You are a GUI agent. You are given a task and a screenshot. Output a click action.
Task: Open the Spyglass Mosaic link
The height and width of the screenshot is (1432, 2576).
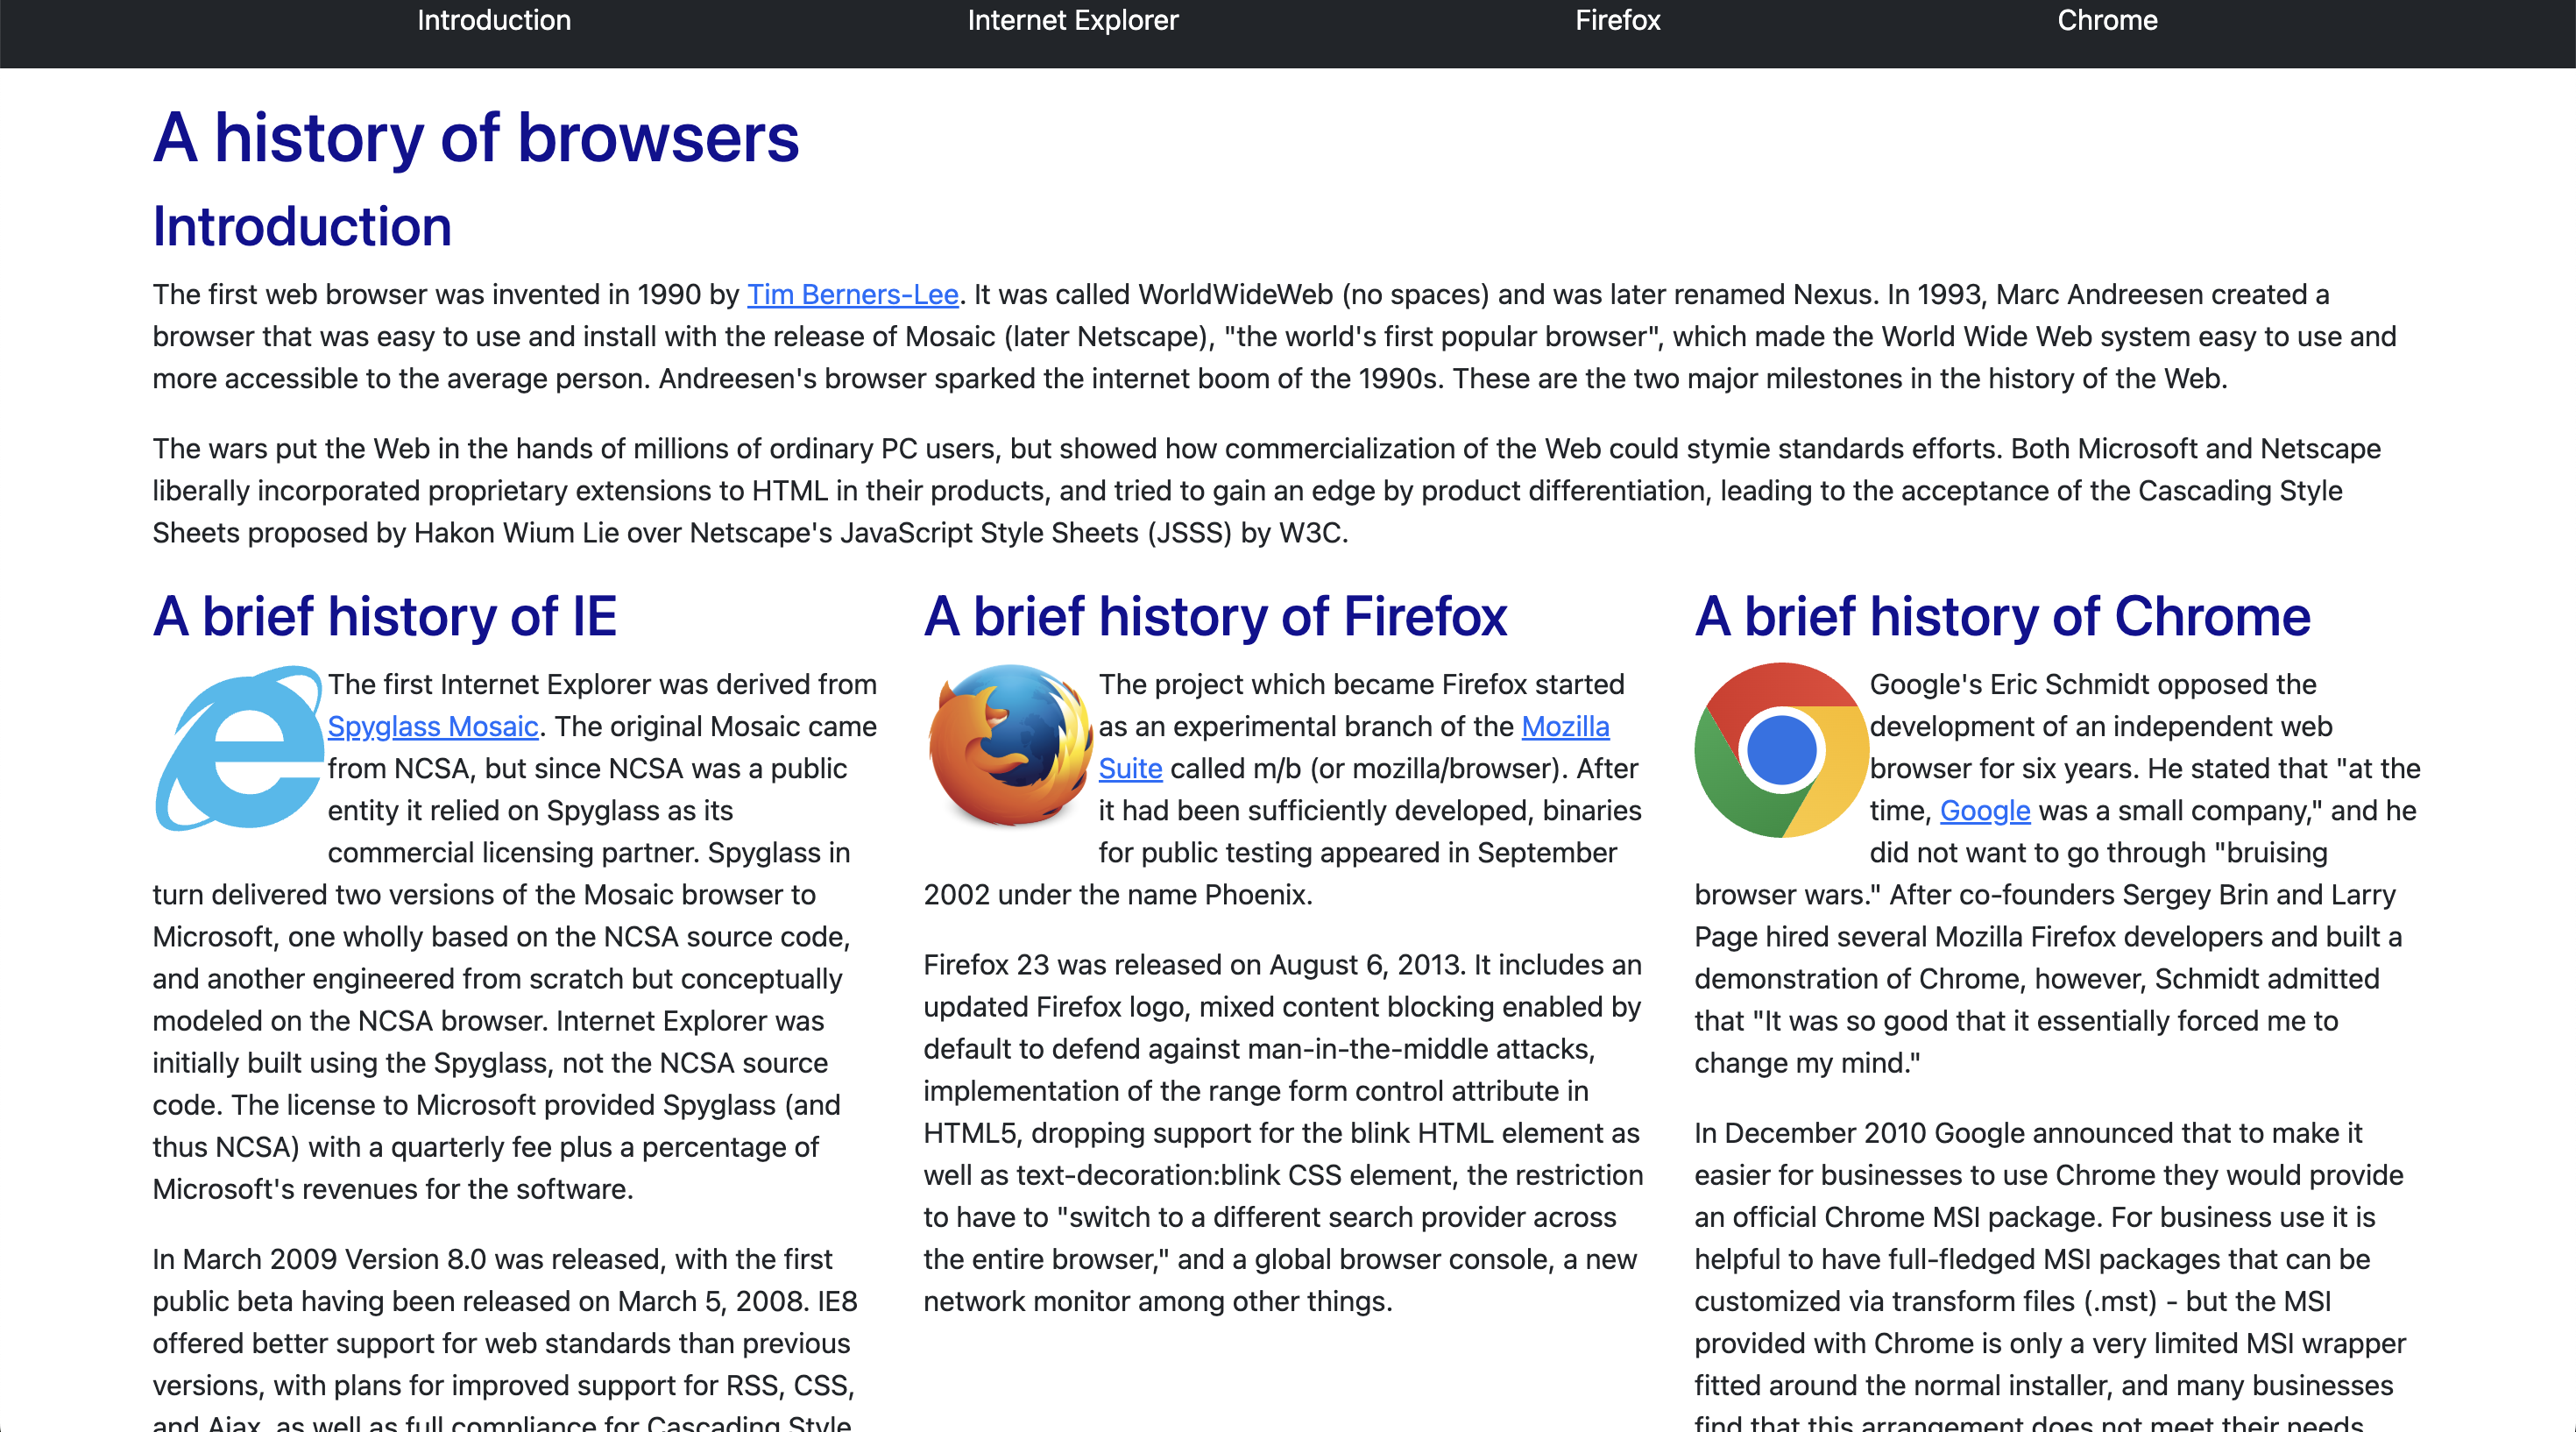click(433, 726)
